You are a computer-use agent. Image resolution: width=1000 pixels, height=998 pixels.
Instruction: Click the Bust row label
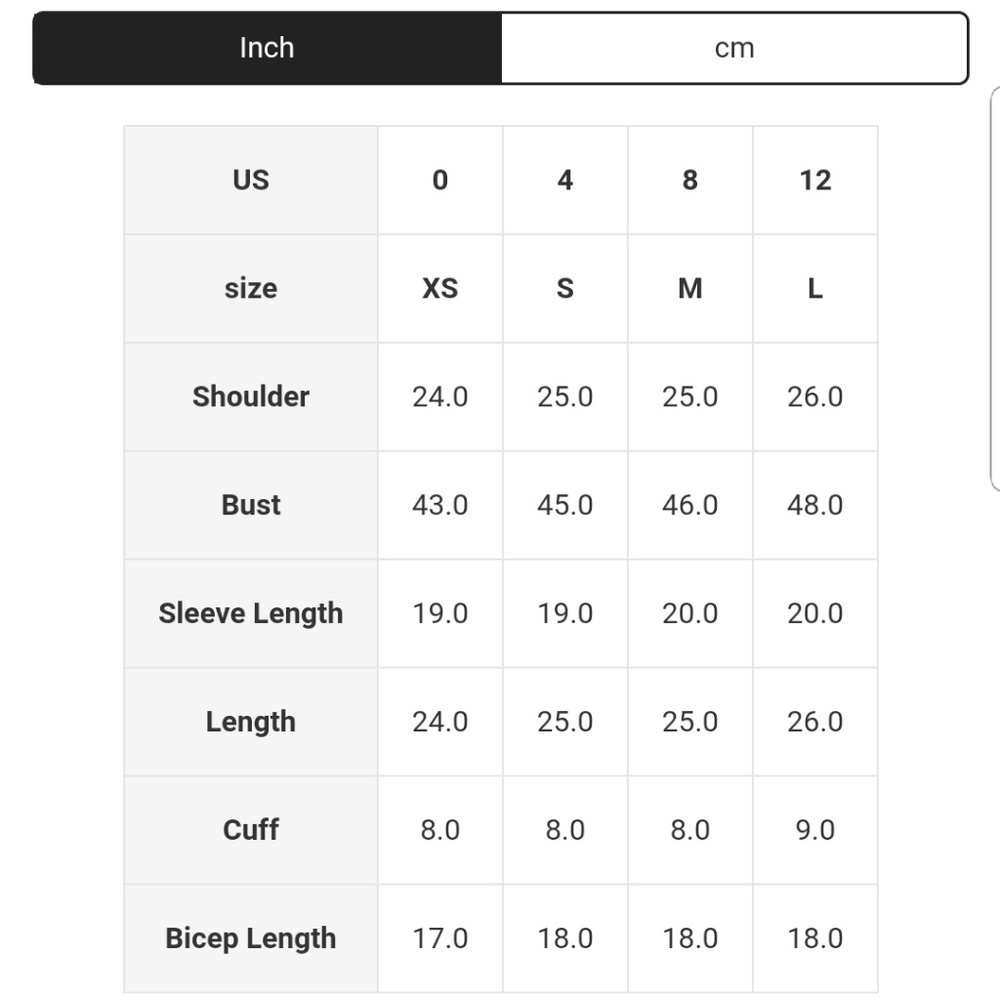coord(251,505)
